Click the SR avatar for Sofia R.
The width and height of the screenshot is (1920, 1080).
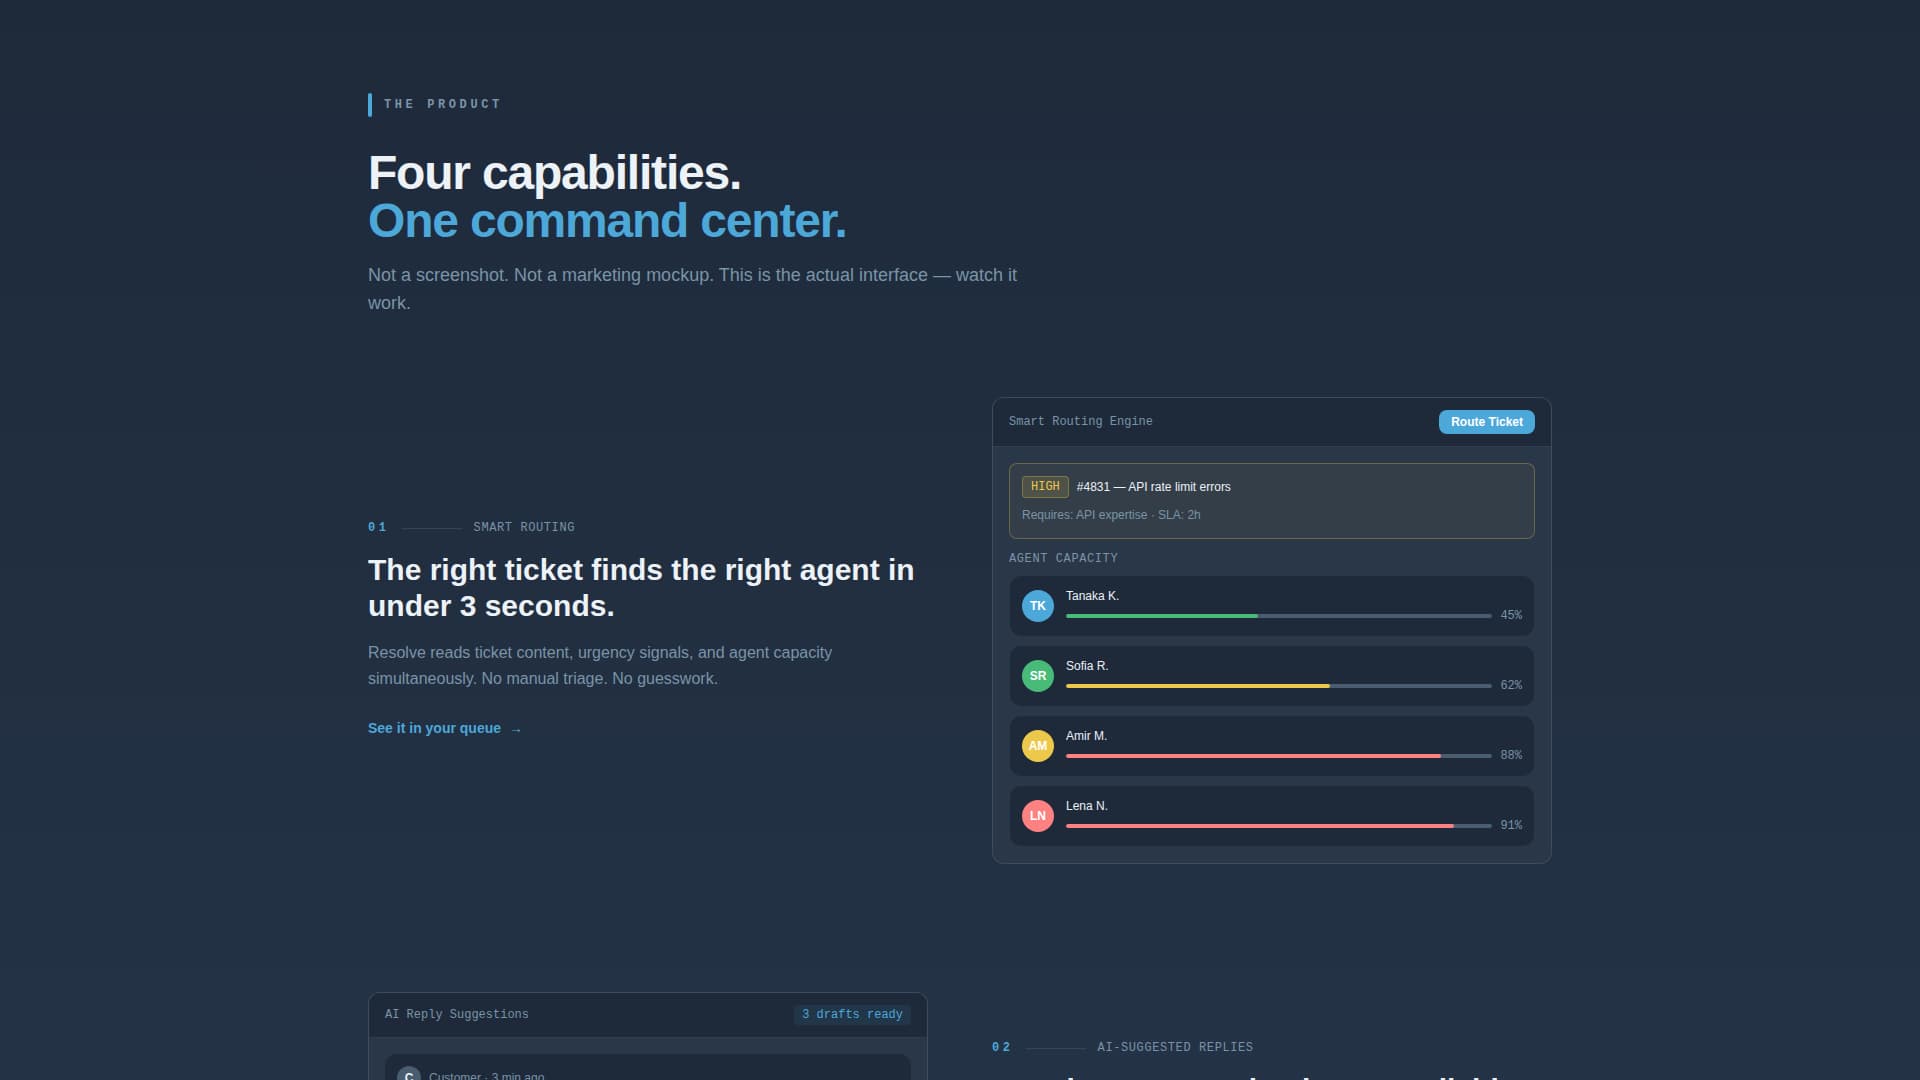point(1038,676)
